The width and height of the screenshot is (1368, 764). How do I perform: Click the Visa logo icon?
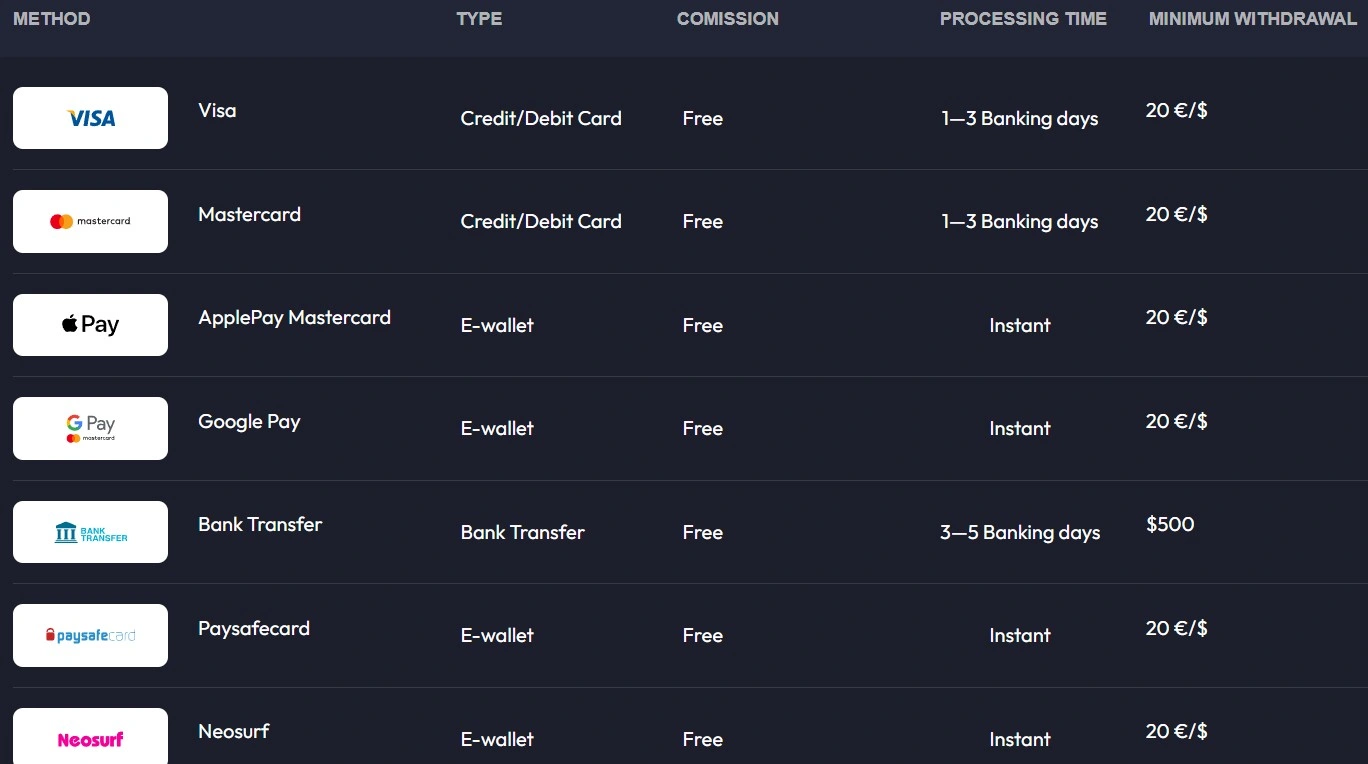pos(90,118)
